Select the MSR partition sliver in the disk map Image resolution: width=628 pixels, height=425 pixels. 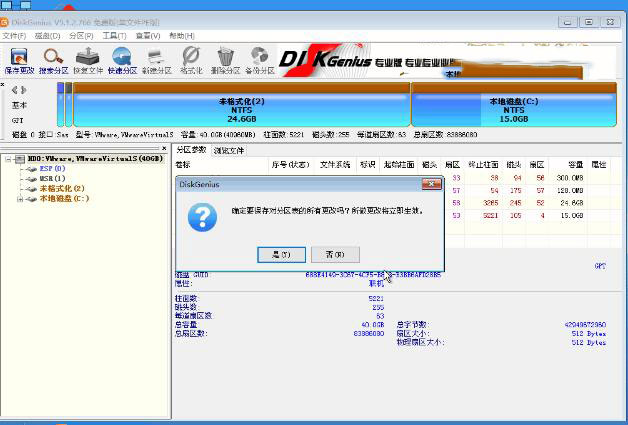tap(68, 105)
